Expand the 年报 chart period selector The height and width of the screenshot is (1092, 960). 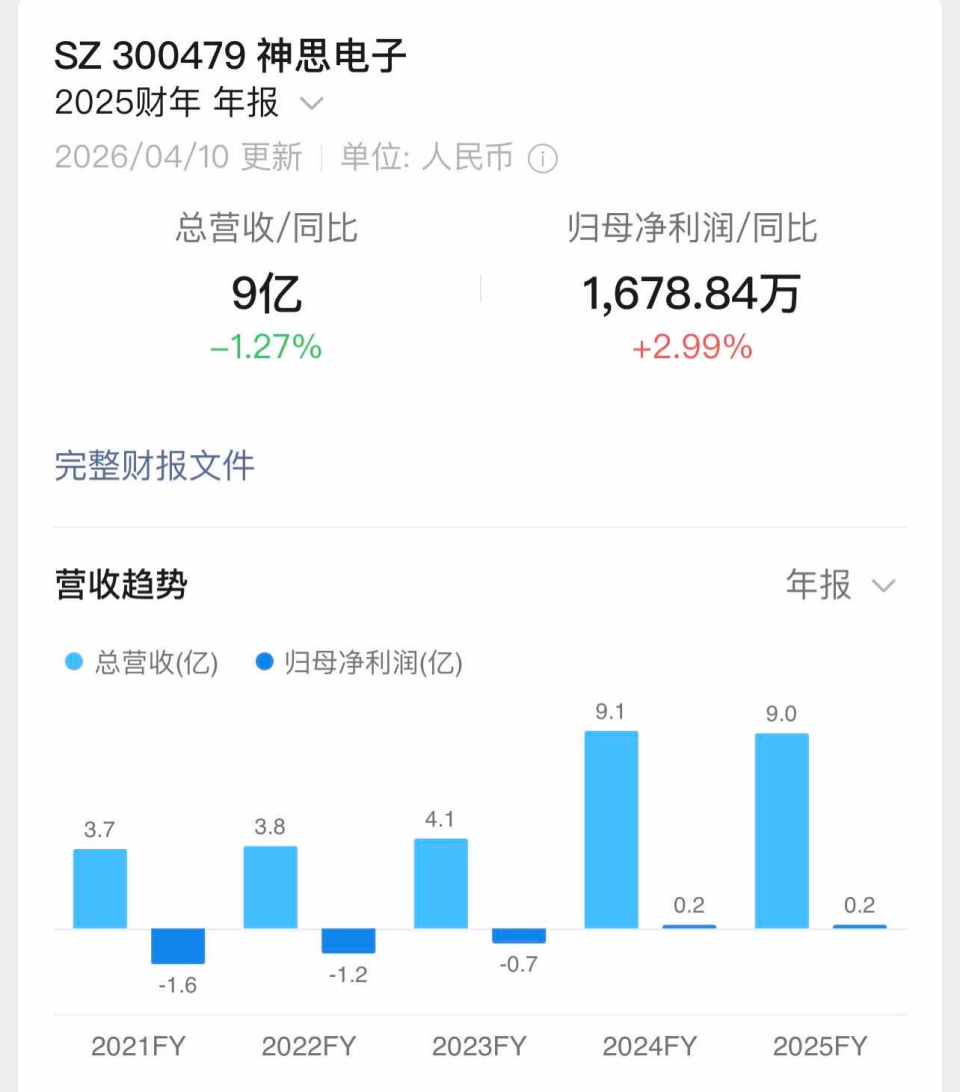click(841, 584)
